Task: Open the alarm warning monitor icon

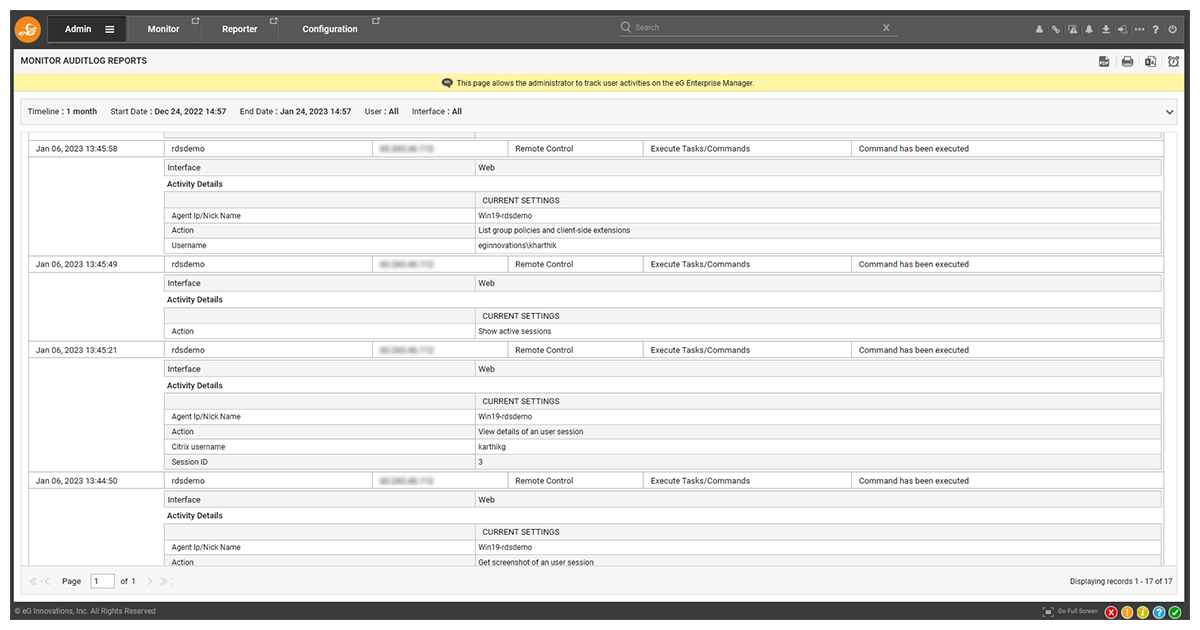Action: coord(1072,30)
